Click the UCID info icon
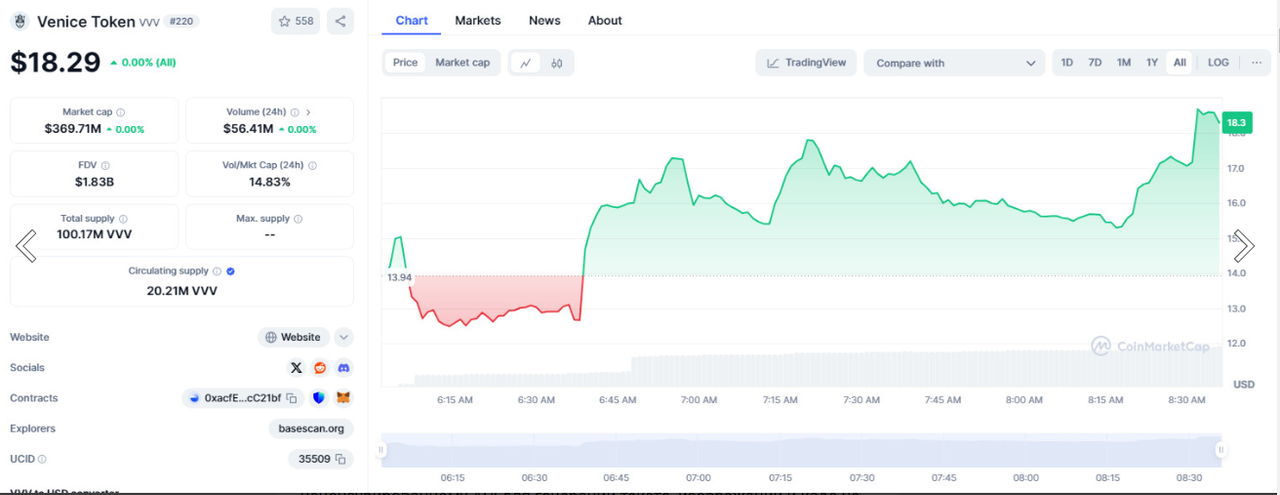This screenshot has height=495, width=1280. 42,459
